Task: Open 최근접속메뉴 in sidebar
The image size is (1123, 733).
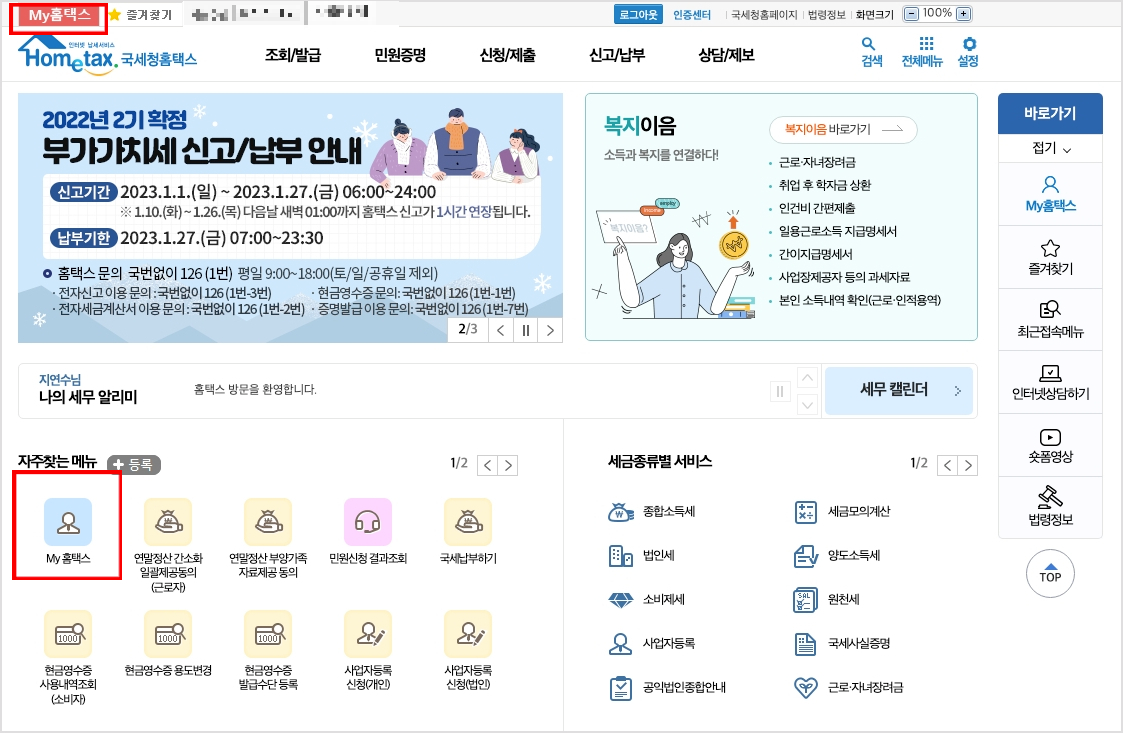Action: pyautogui.click(x=1050, y=320)
